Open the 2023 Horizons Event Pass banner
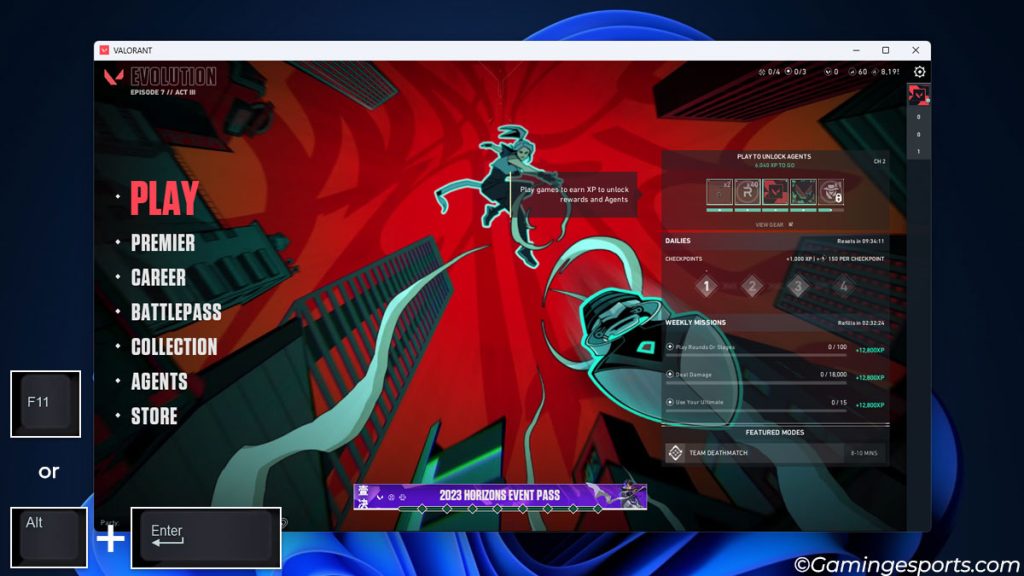This screenshot has height=576, width=1024. coord(499,496)
